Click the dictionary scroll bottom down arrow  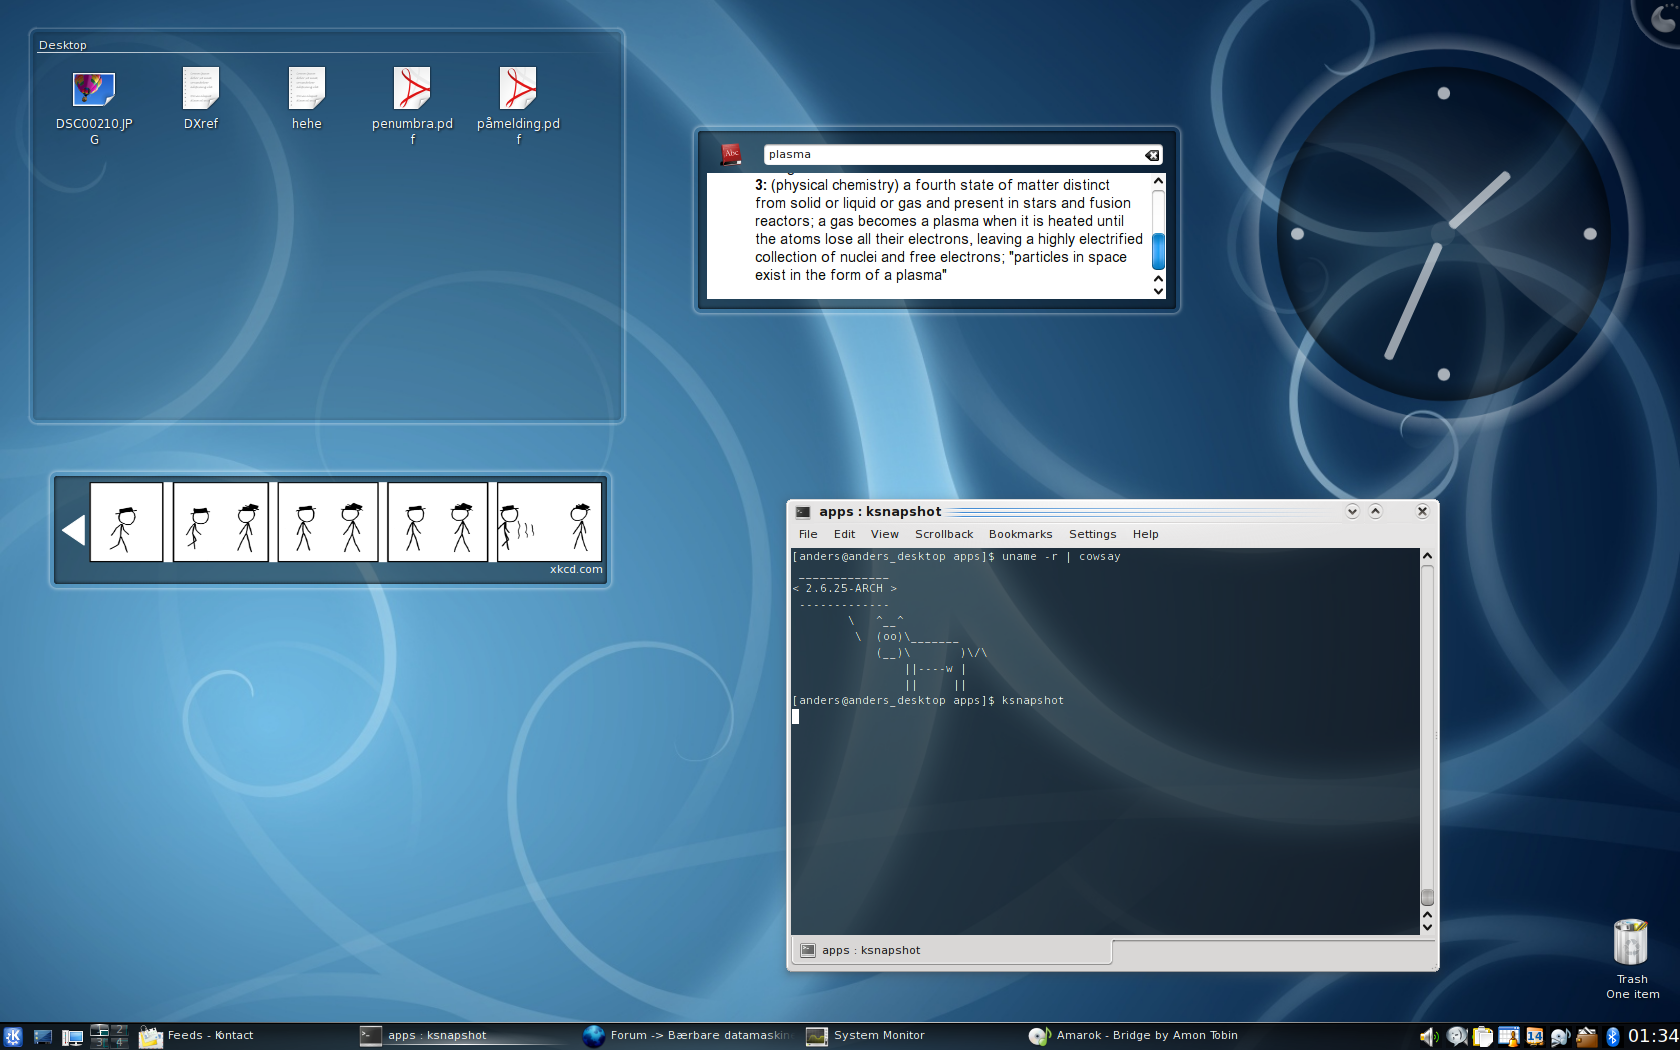click(x=1158, y=291)
